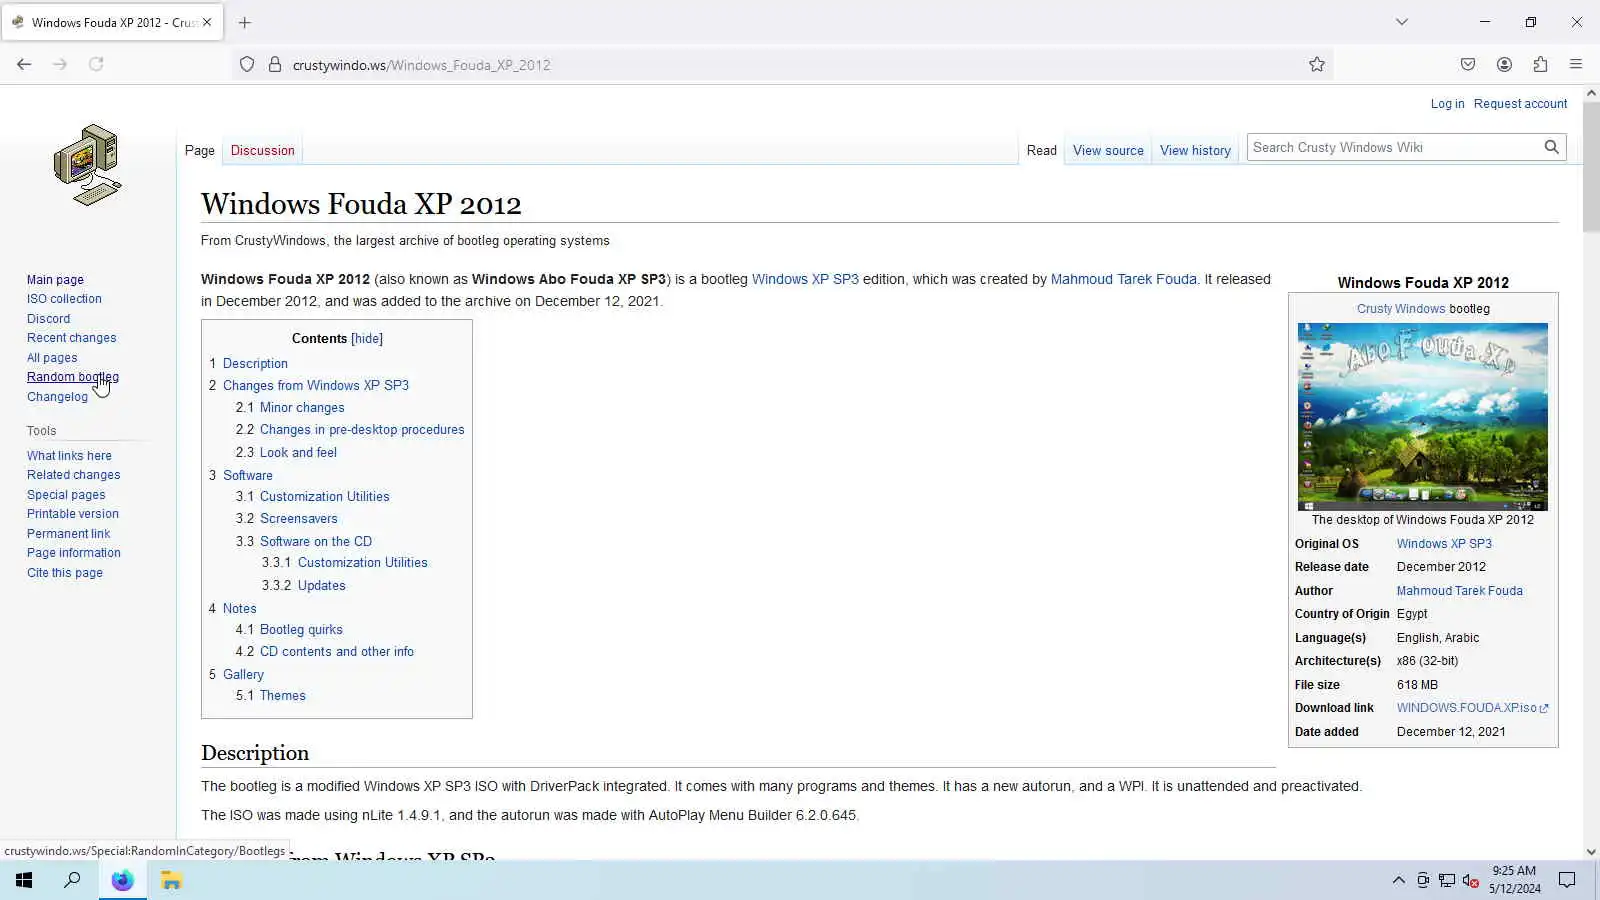Image resolution: width=1600 pixels, height=900 pixels.
Task: Open the View source tab
Action: [x=1108, y=151]
